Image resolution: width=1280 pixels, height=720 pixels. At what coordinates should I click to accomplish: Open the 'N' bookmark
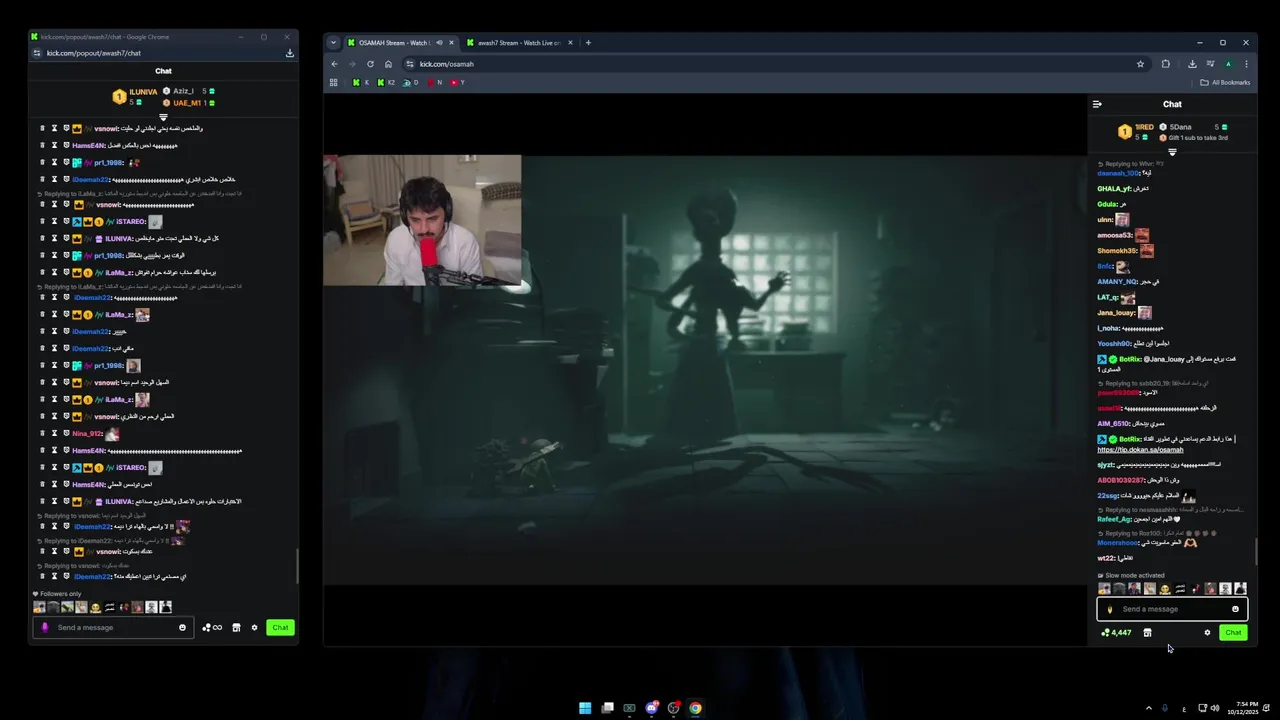[x=435, y=83]
